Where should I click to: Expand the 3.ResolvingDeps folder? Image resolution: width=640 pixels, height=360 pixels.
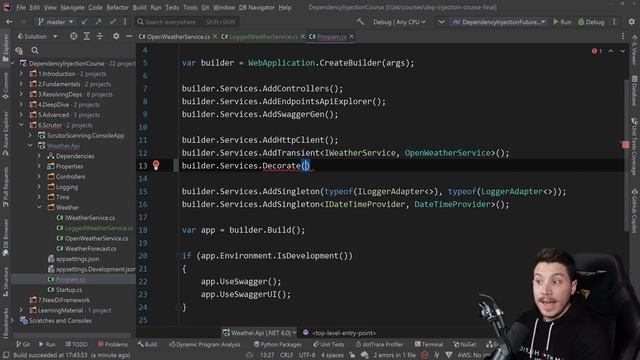click(21, 94)
